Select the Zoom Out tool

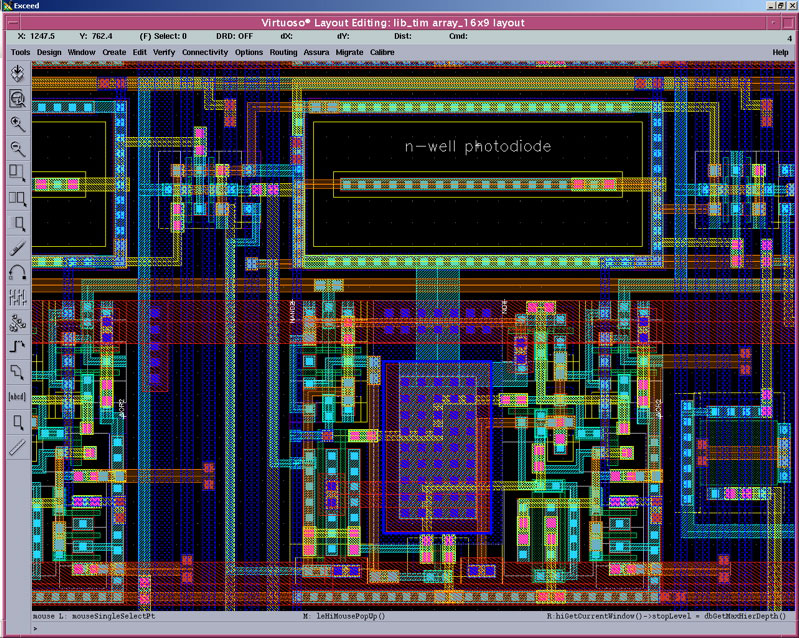[x=17, y=148]
